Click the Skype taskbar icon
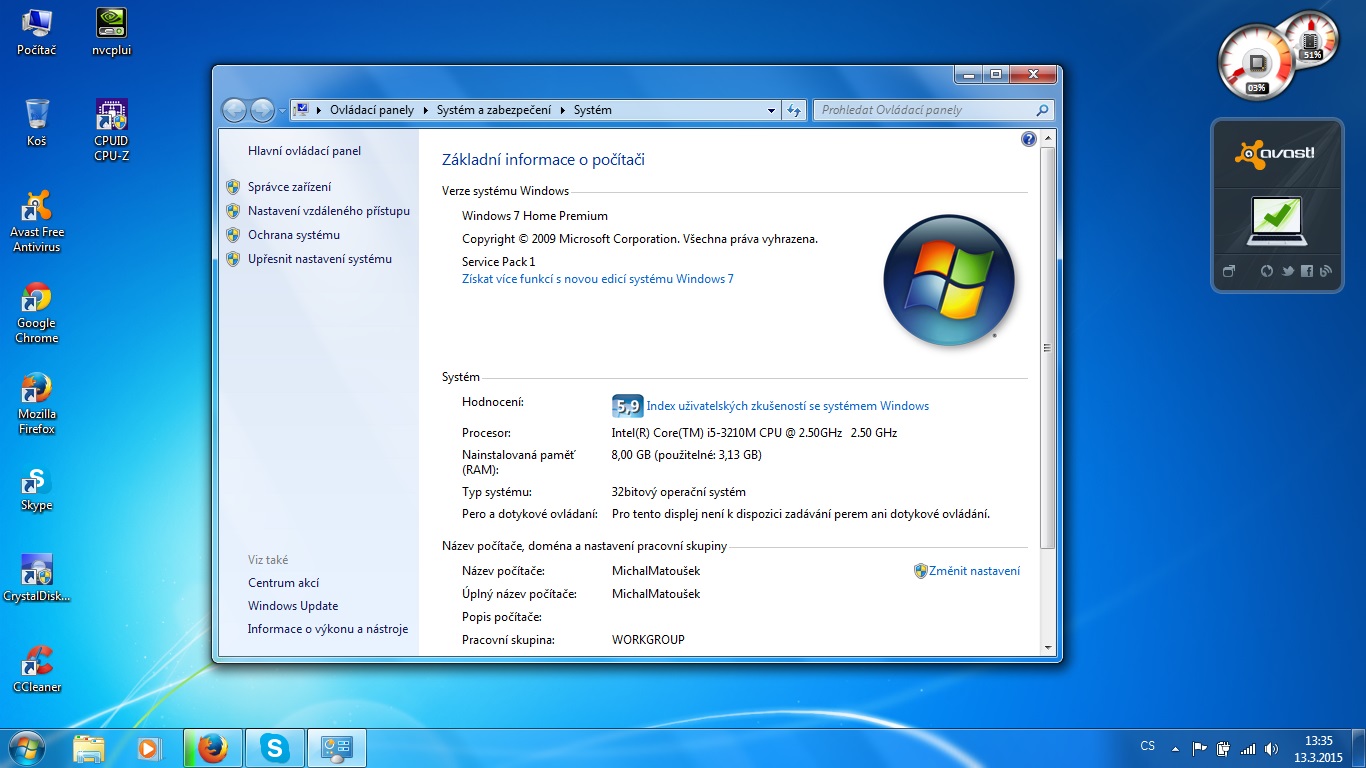This screenshot has width=1366, height=768. [x=274, y=748]
